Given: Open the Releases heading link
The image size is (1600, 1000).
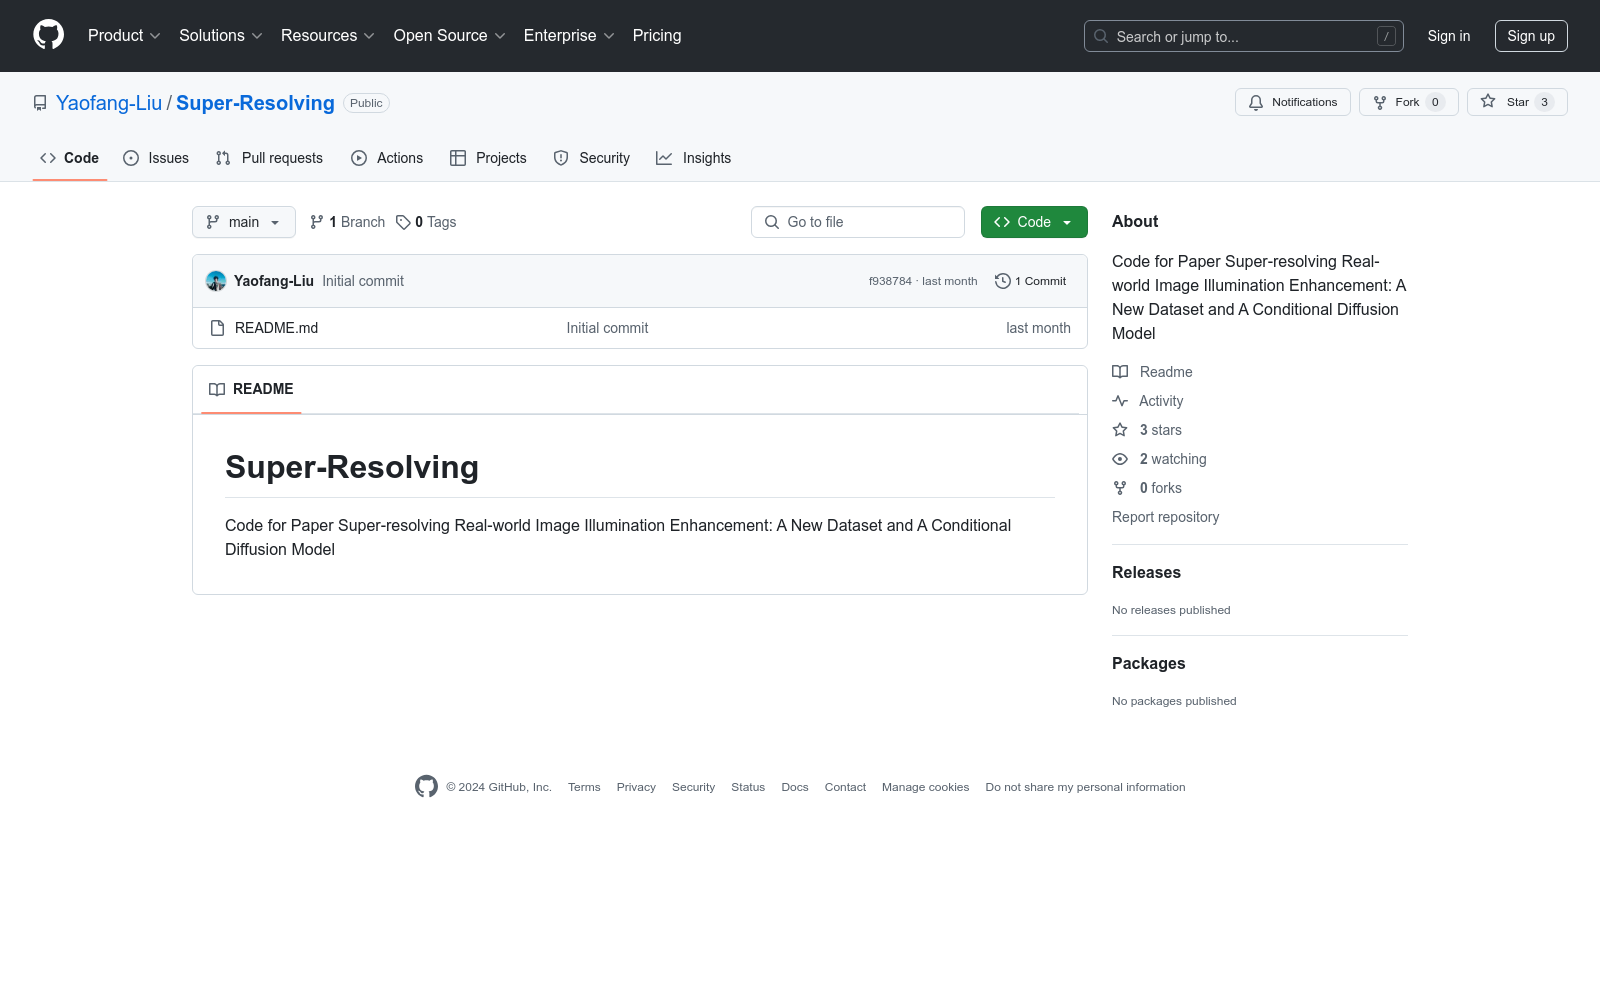Looking at the screenshot, I should tap(1146, 572).
